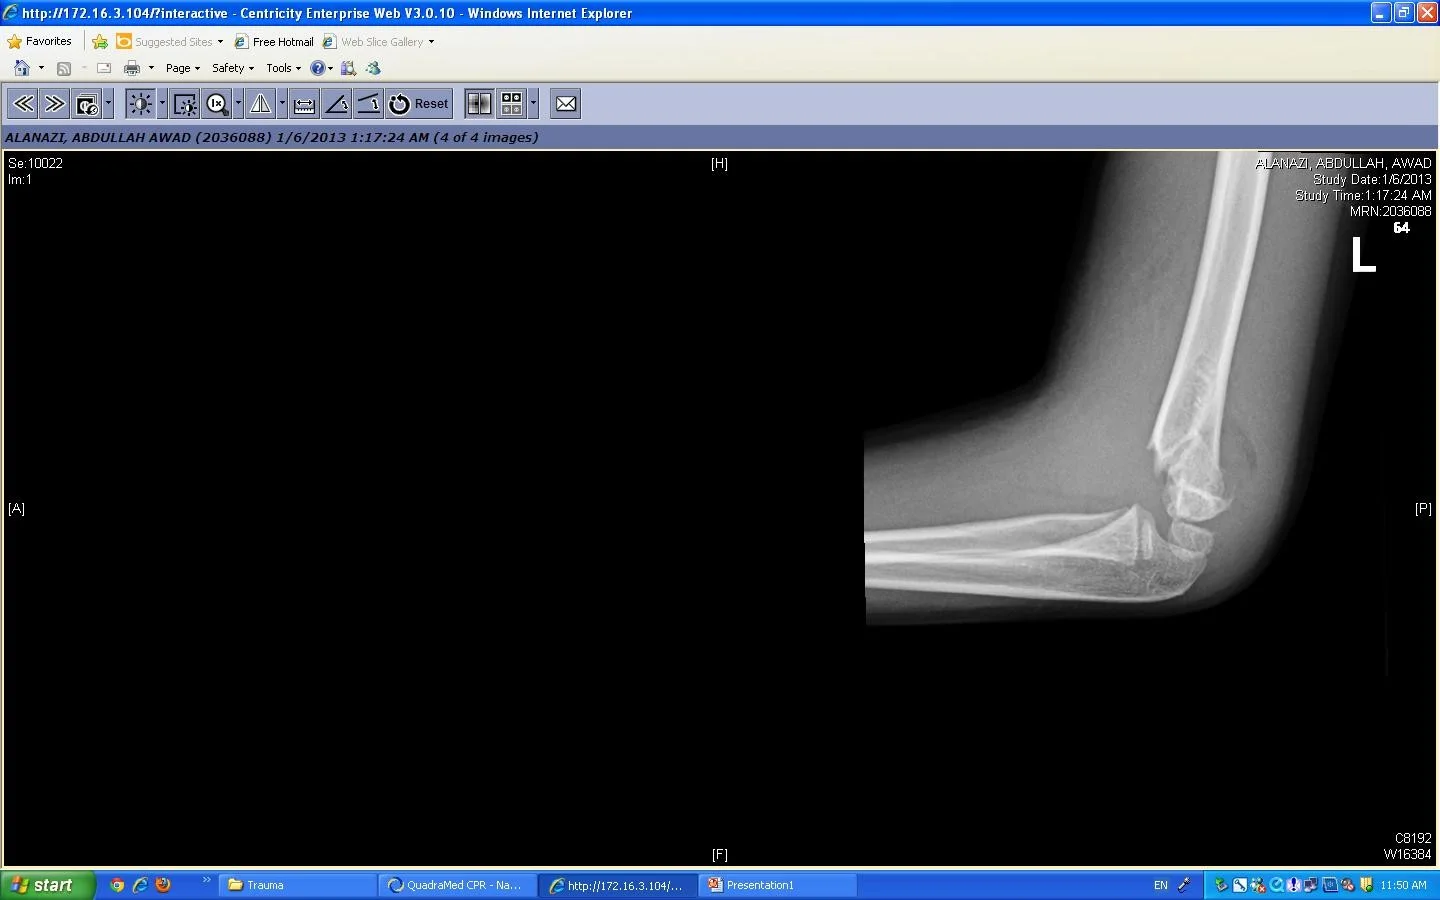Open the Safety menu
The width and height of the screenshot is (1440, 900).
pos(232,68)
